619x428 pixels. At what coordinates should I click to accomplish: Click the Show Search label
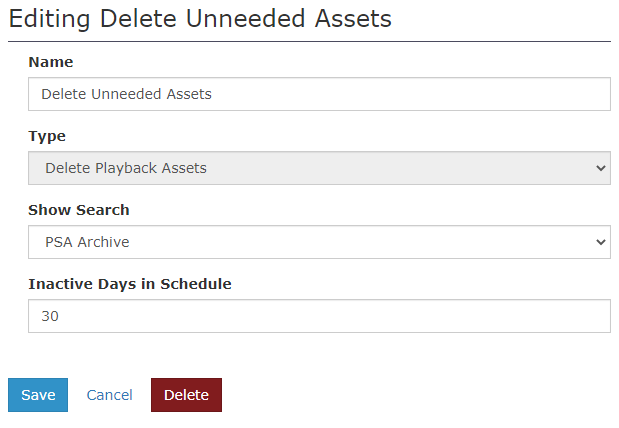(x=79, y=210)
